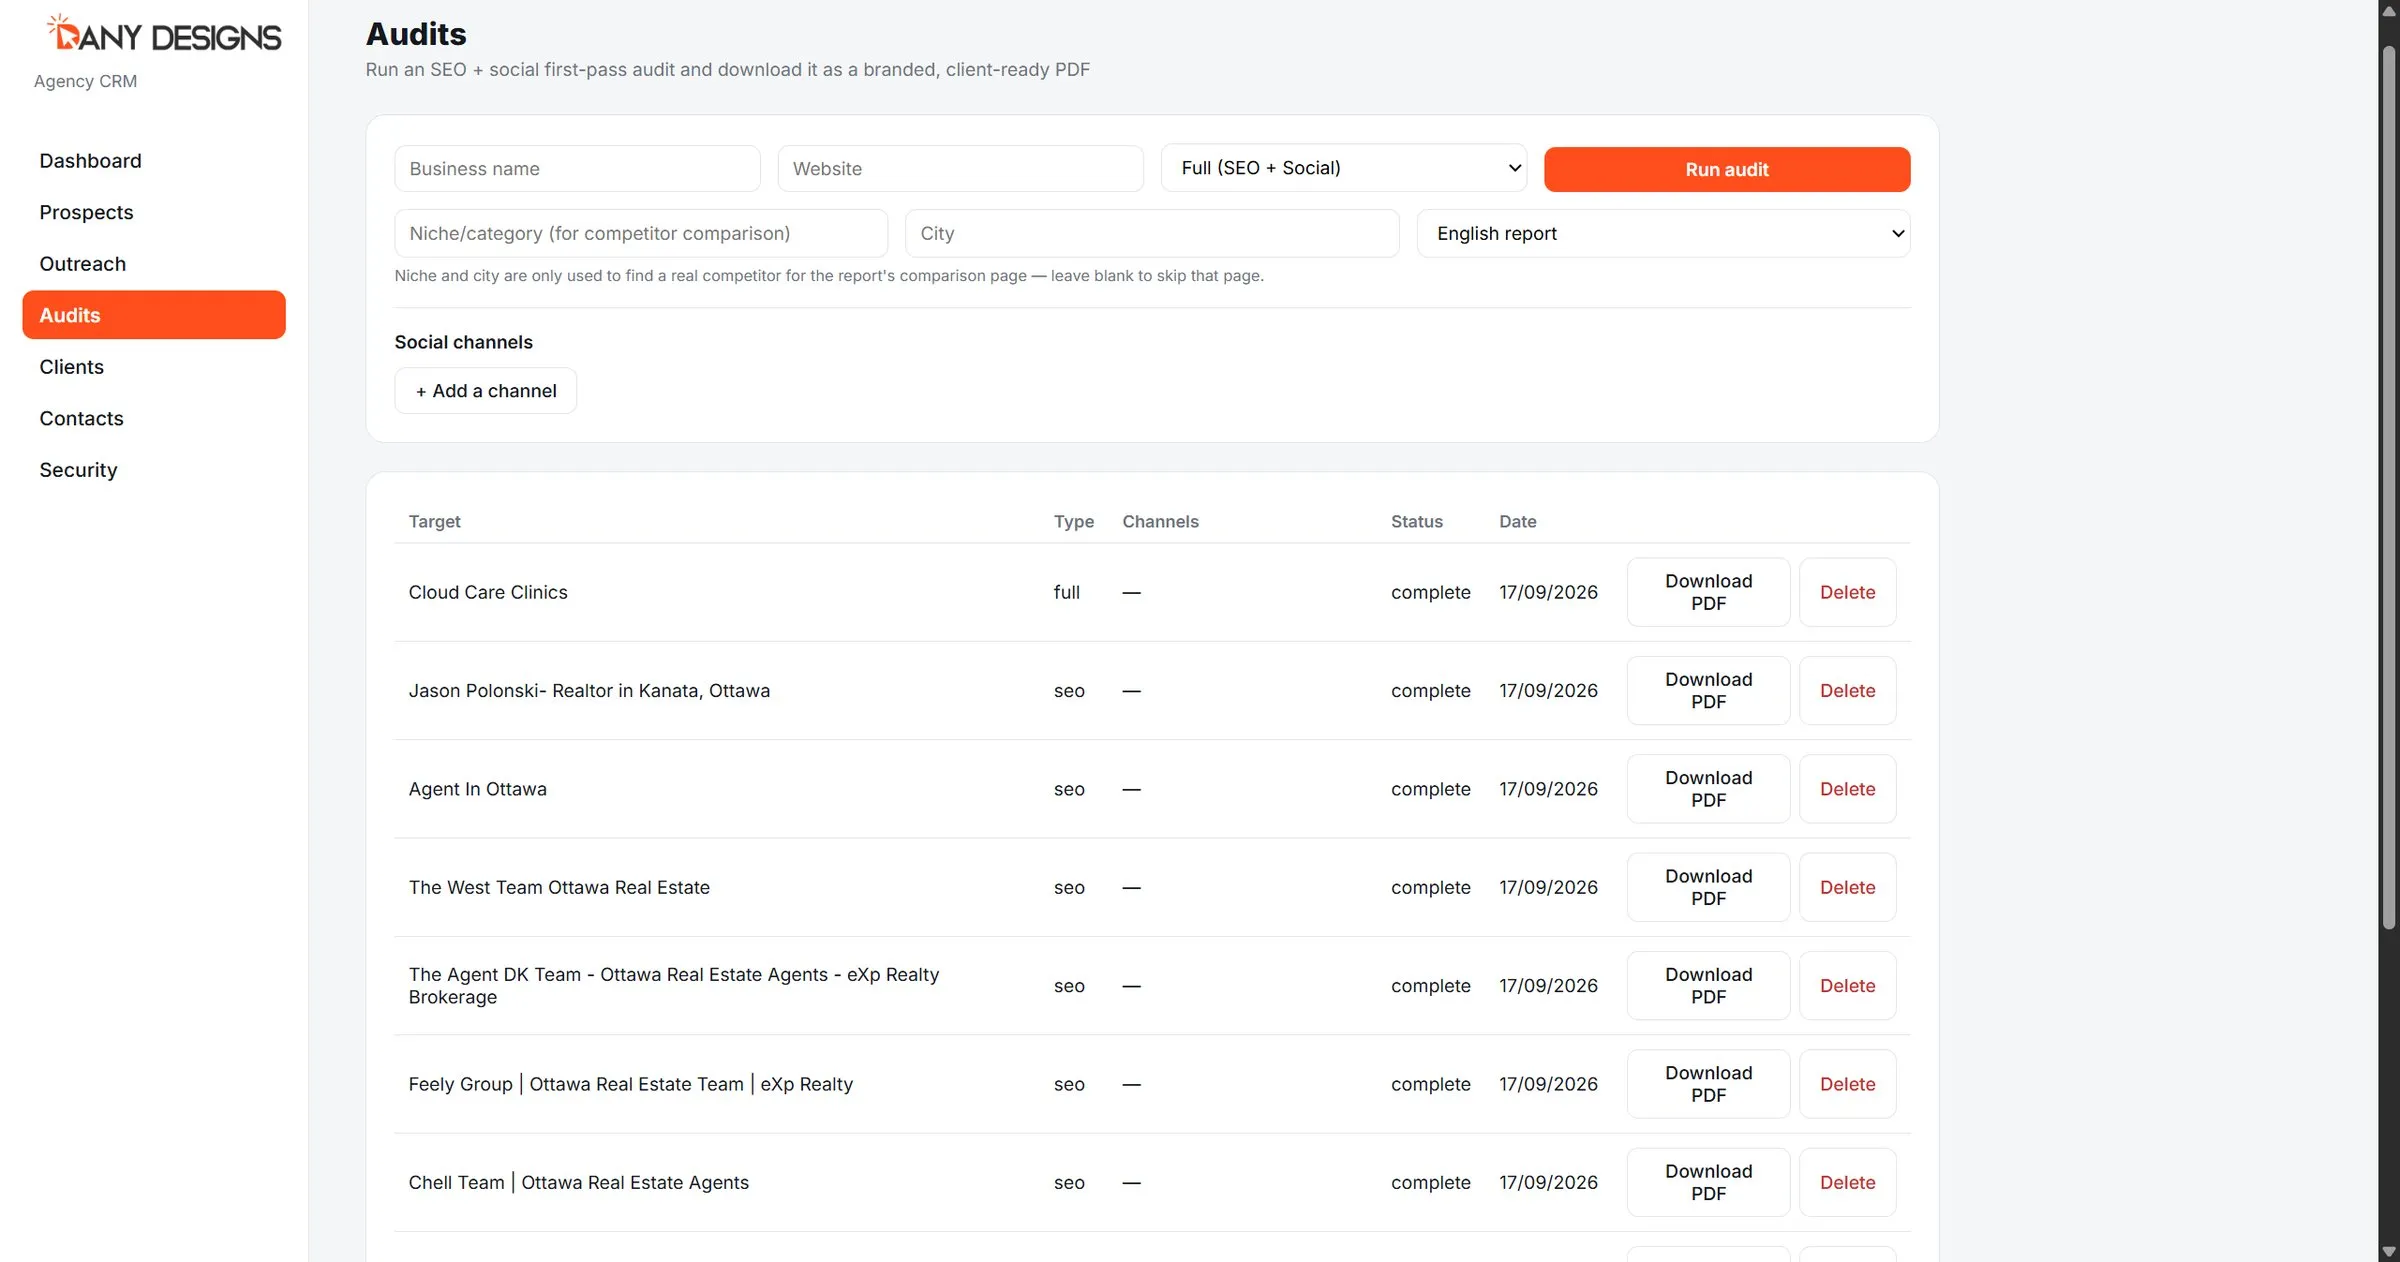The width and height of the screenshot is (2400, 1262).
Task: Click the Target column header
Action: point(435,521)
